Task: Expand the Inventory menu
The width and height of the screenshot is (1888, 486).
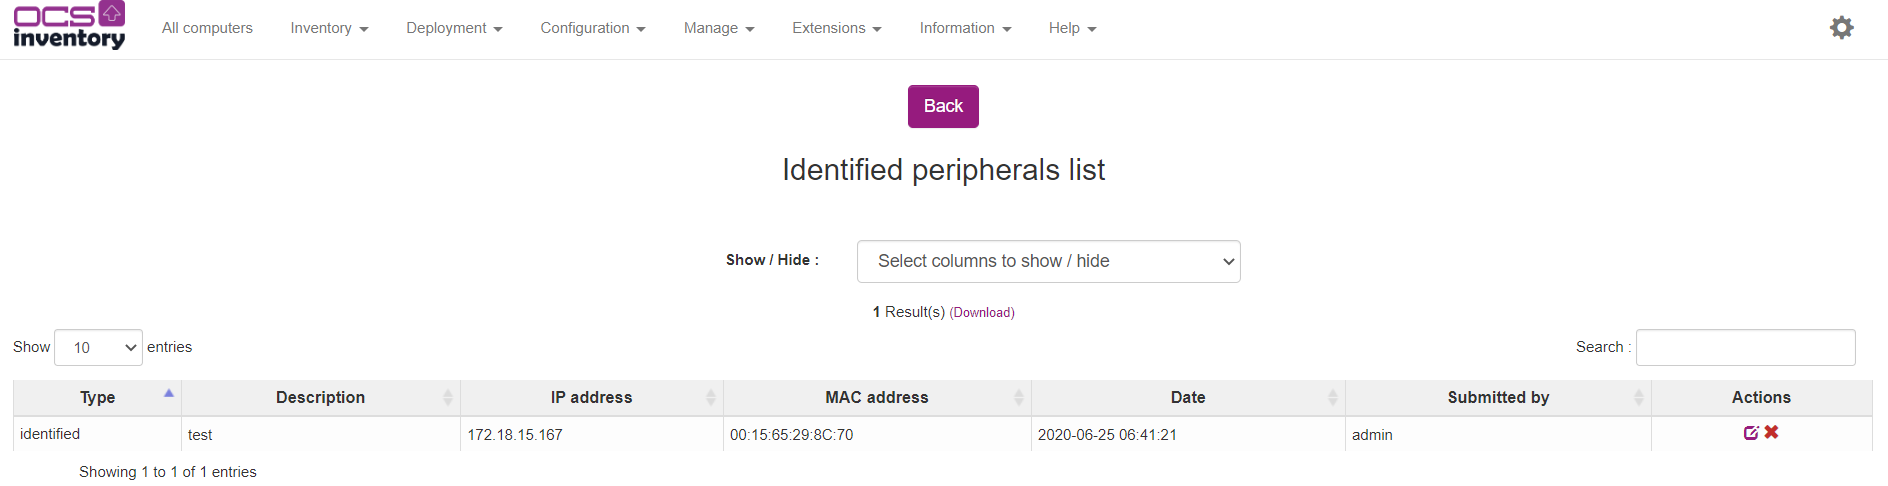Action: pos(329,28)
